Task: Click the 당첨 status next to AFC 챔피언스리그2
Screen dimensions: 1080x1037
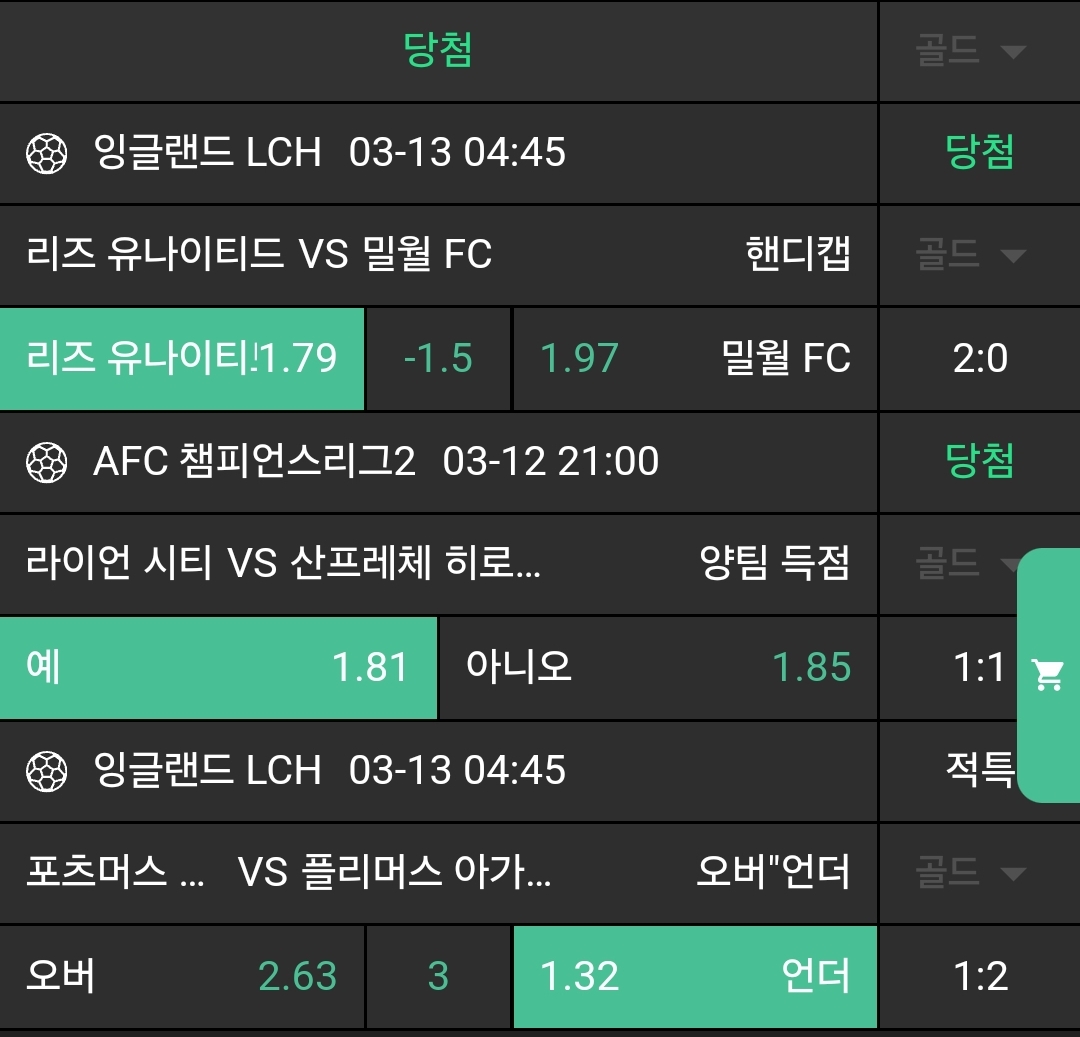Action: pyautogui.click(x=980, y=462)
